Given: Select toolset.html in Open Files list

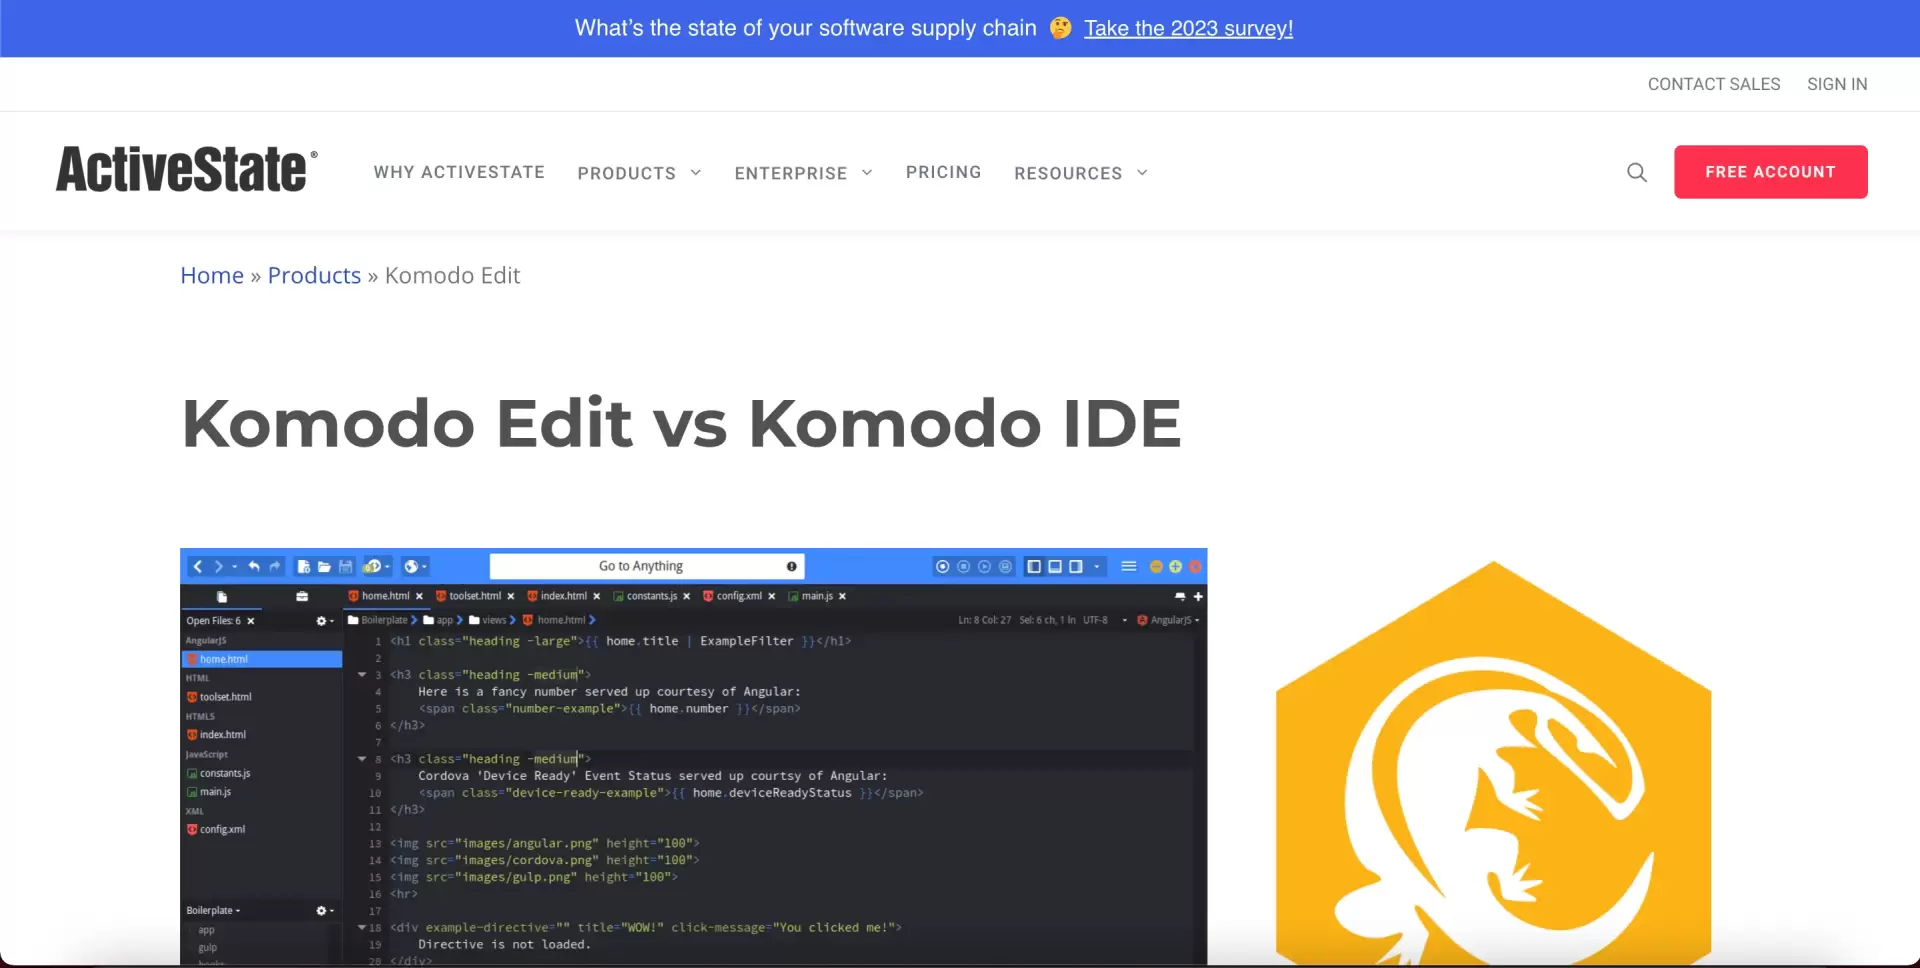Looking at the screenshot, I should (x=219, y=697).
